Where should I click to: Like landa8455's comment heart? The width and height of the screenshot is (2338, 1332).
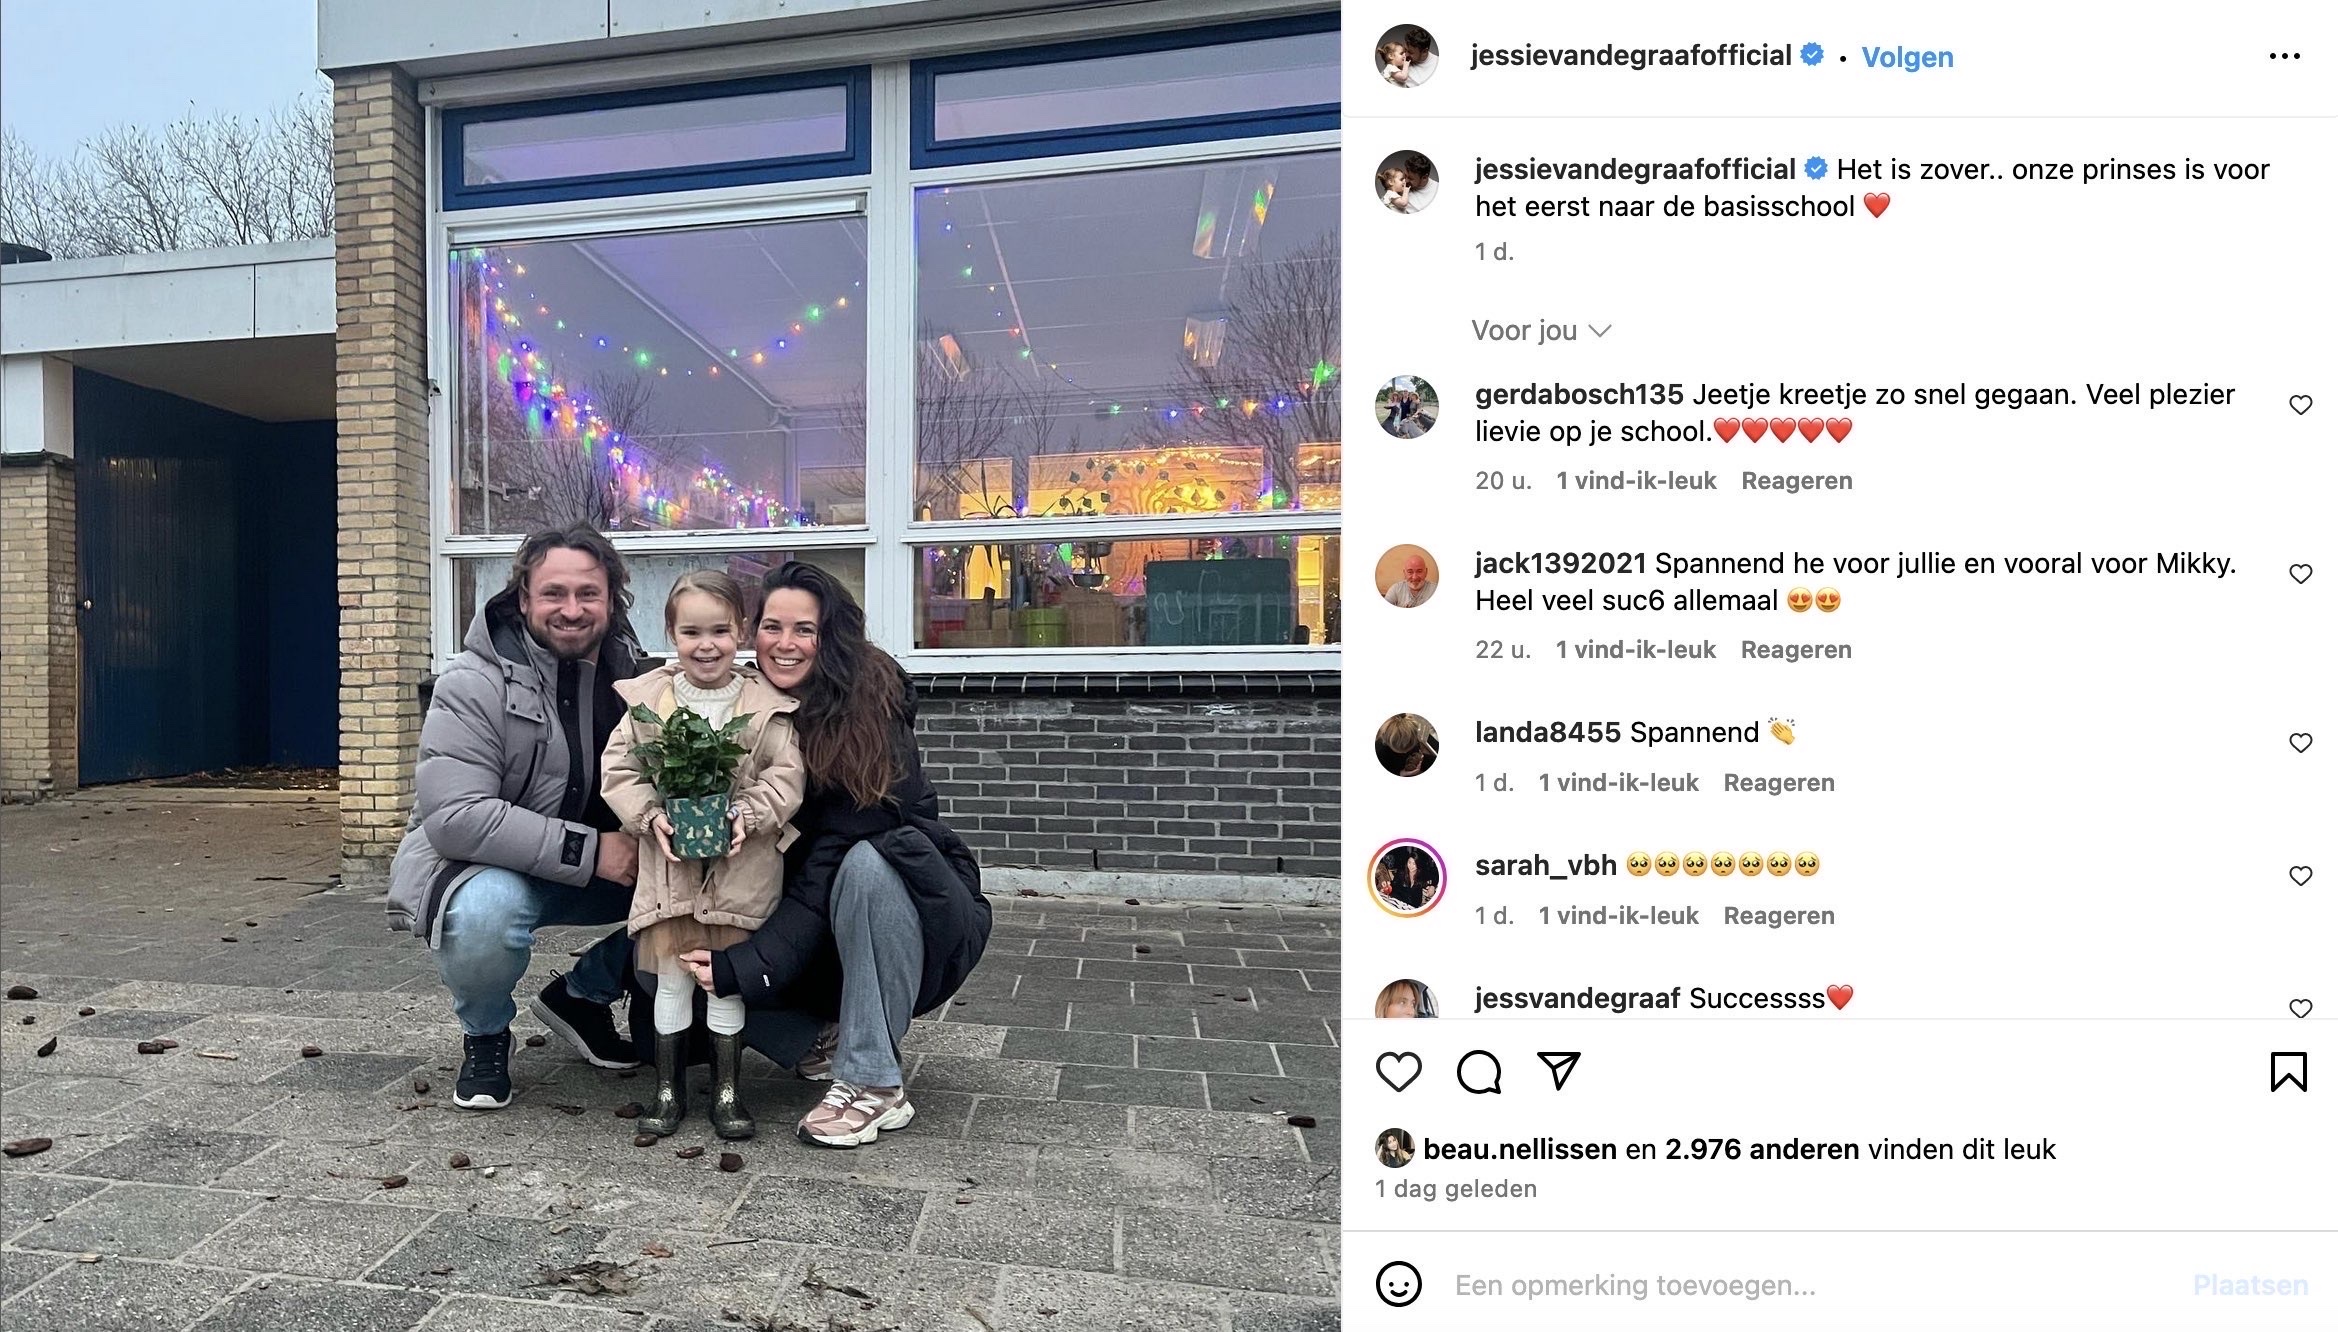2301,743
